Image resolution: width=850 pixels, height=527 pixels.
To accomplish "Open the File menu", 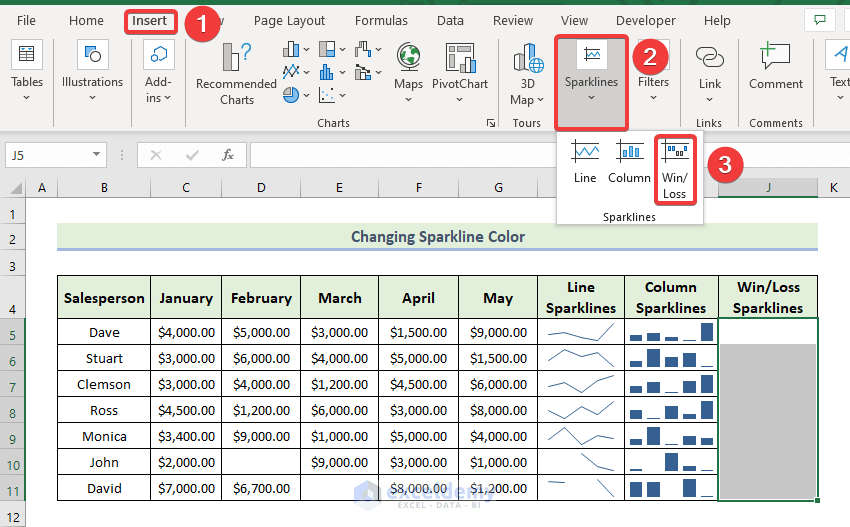I will click(26, 20).
